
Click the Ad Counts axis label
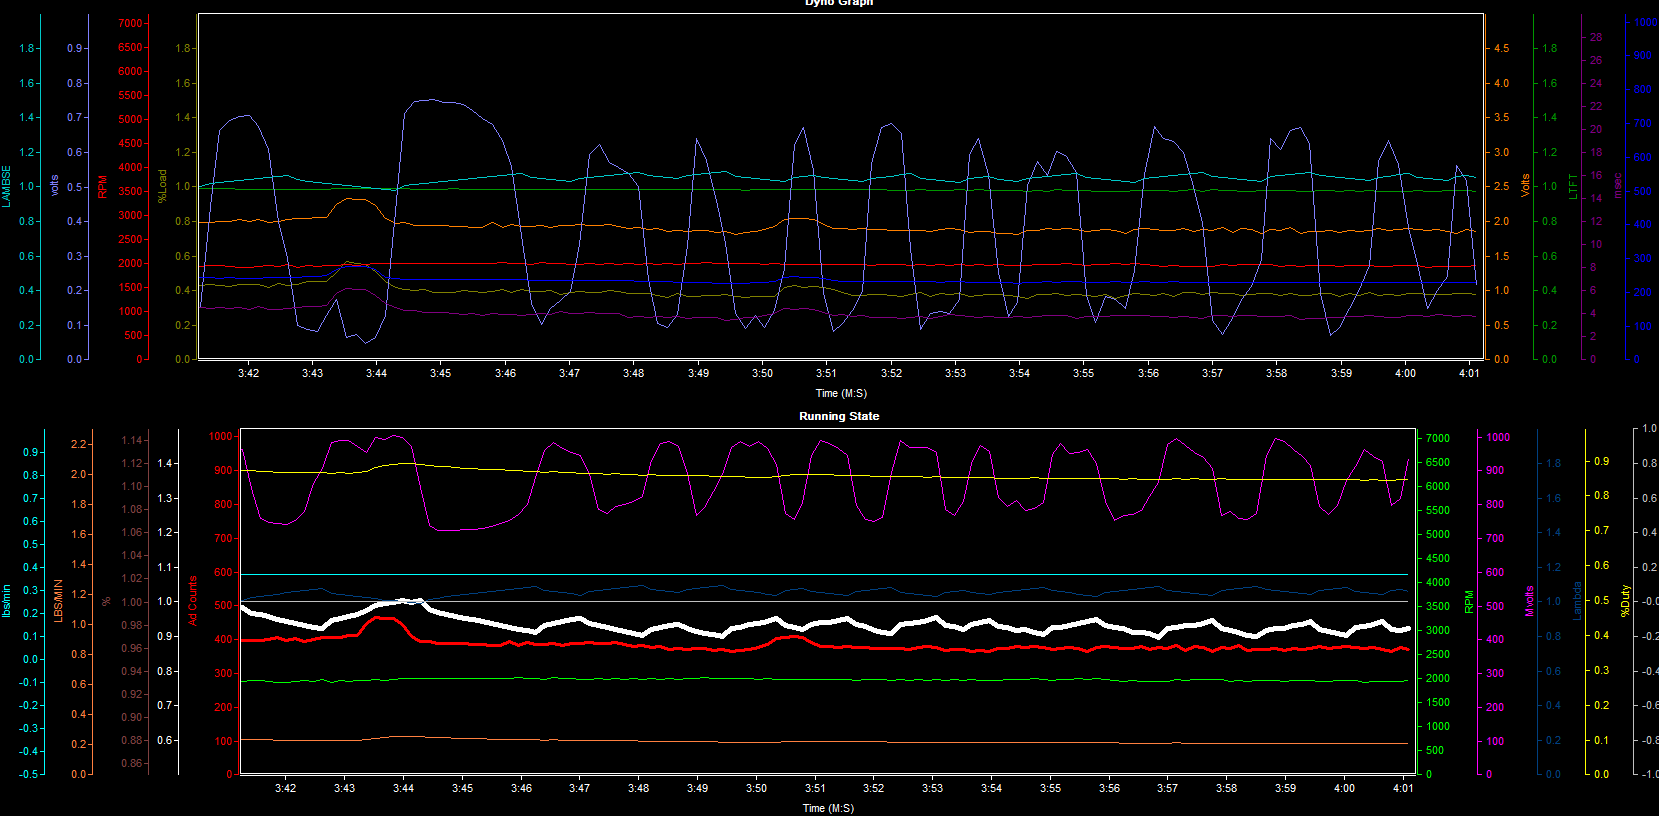(193, 601)
